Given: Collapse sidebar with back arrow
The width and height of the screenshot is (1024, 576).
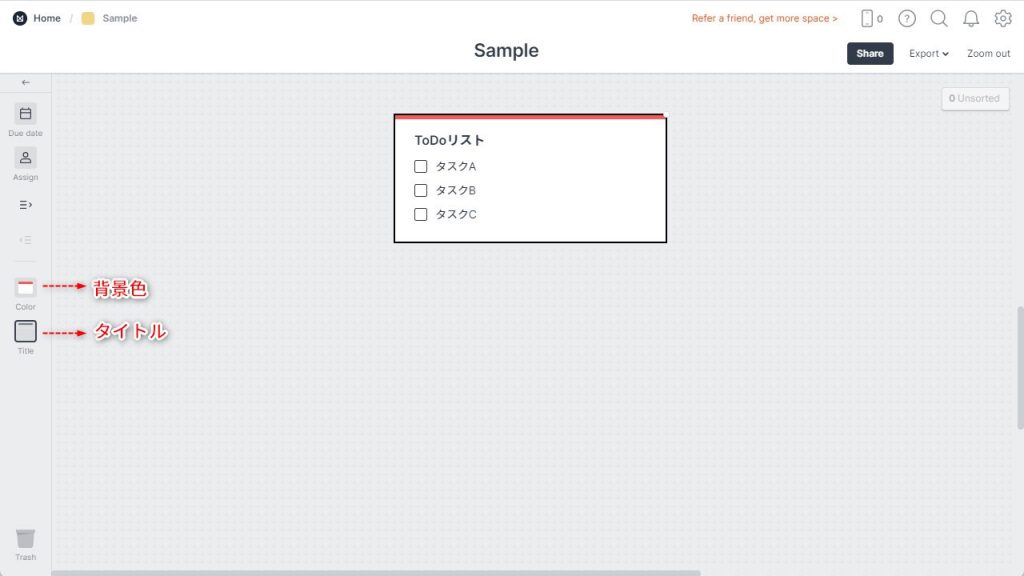Looking at the screenshot, I should coord(25,82).
